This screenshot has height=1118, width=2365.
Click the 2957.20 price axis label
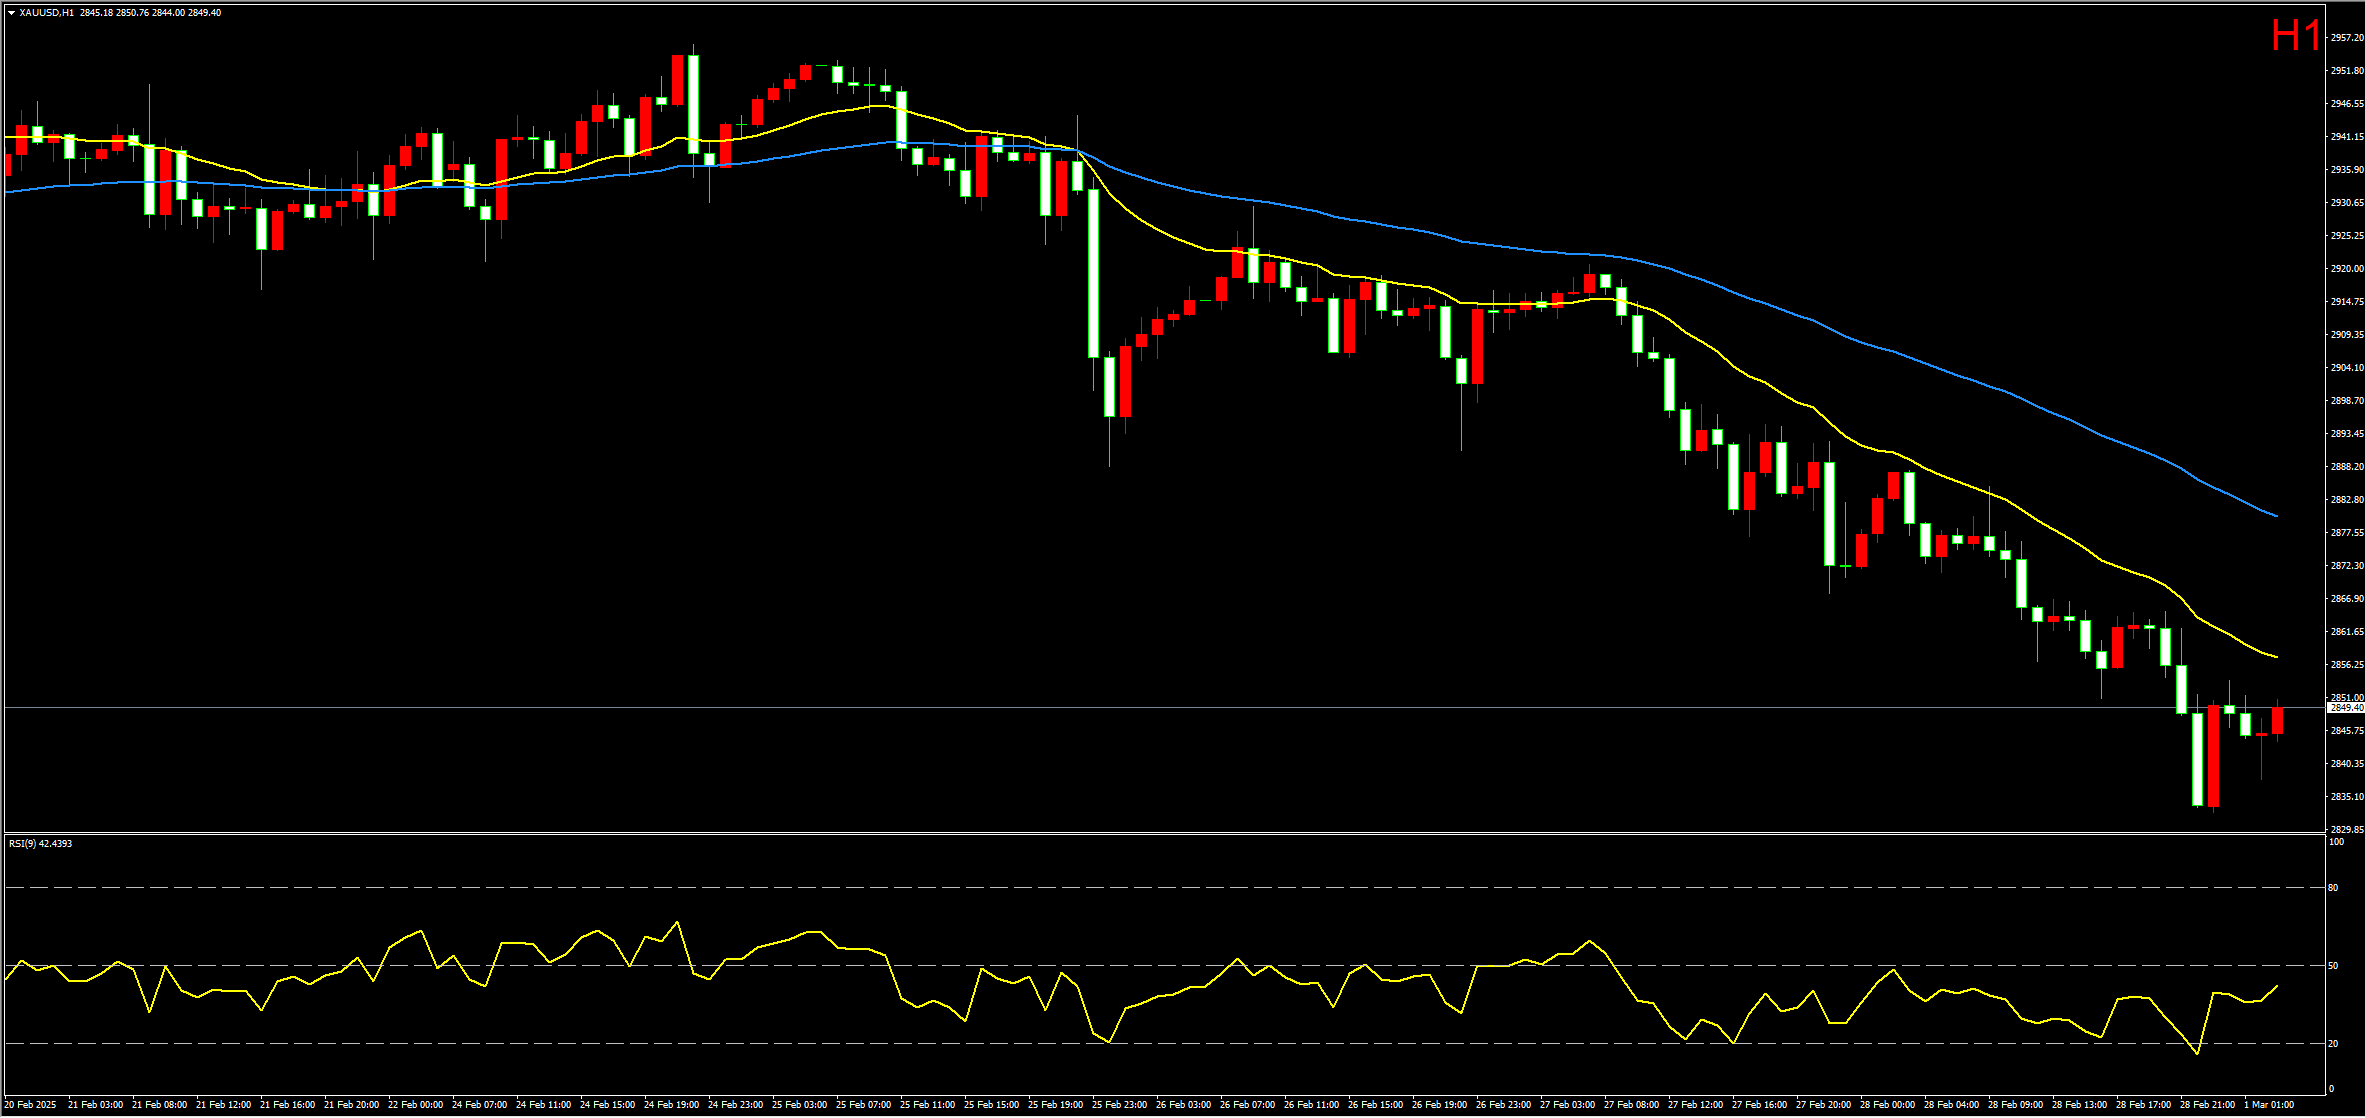coord(2347,38)
